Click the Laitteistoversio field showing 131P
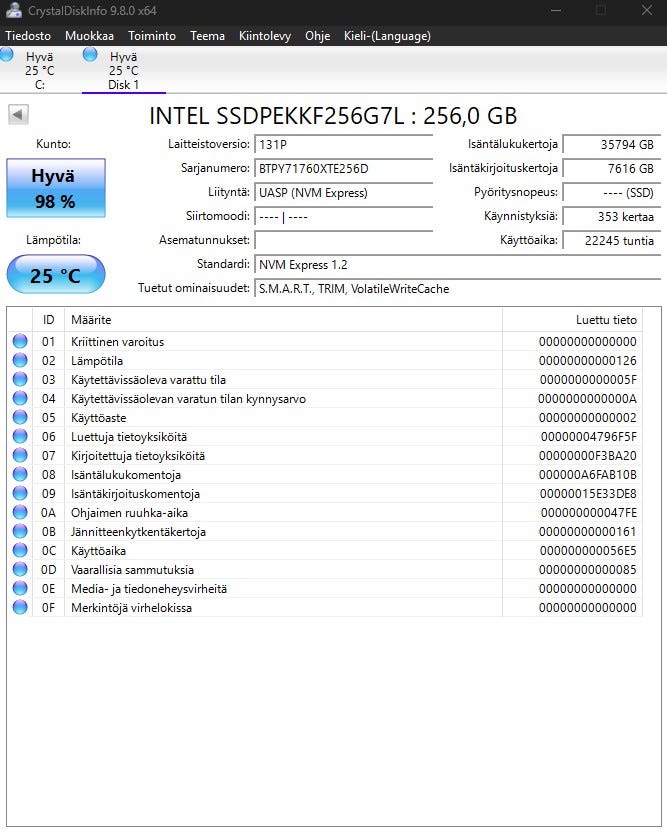The height and width of the screenshot is (833, 667). (x=344, y=144)
